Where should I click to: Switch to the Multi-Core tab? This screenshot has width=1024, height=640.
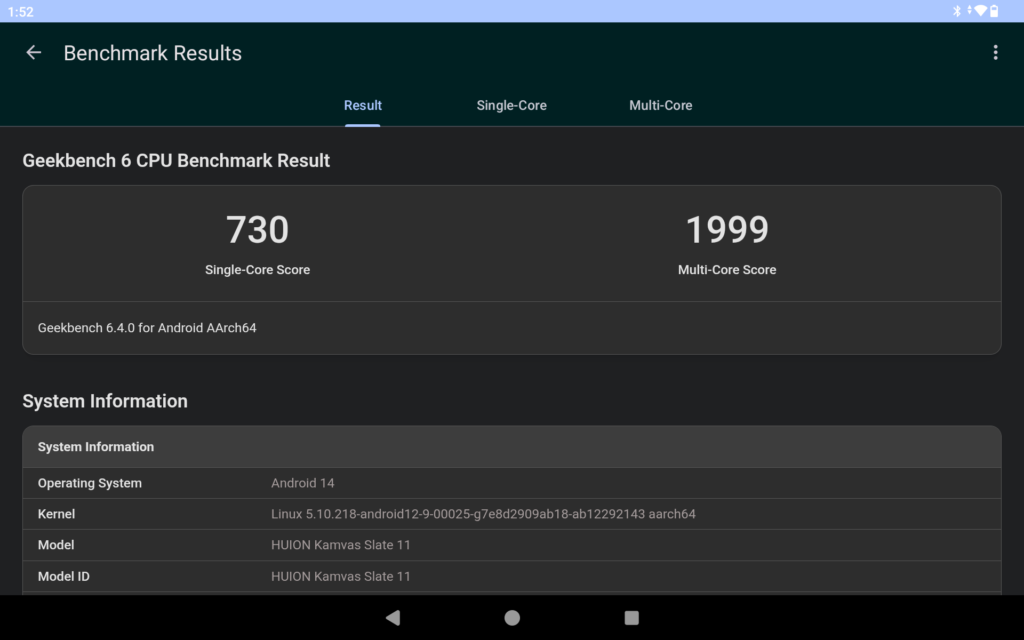pyautogui.click(x=660, y=105)
